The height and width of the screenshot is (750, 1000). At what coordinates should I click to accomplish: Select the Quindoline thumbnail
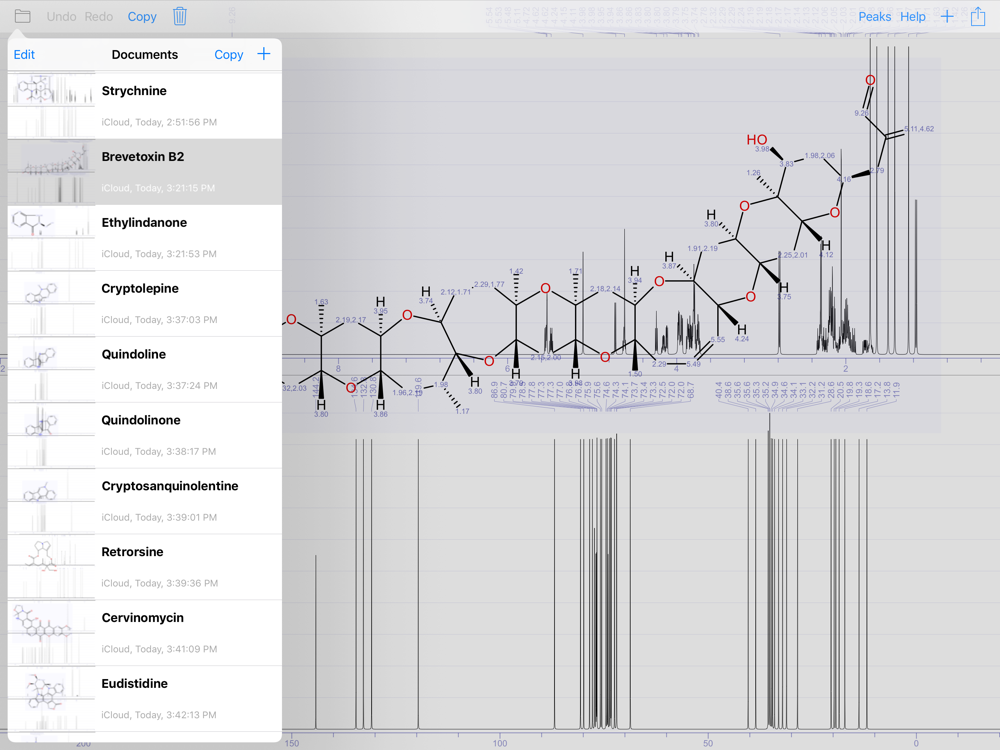(51, 369)
